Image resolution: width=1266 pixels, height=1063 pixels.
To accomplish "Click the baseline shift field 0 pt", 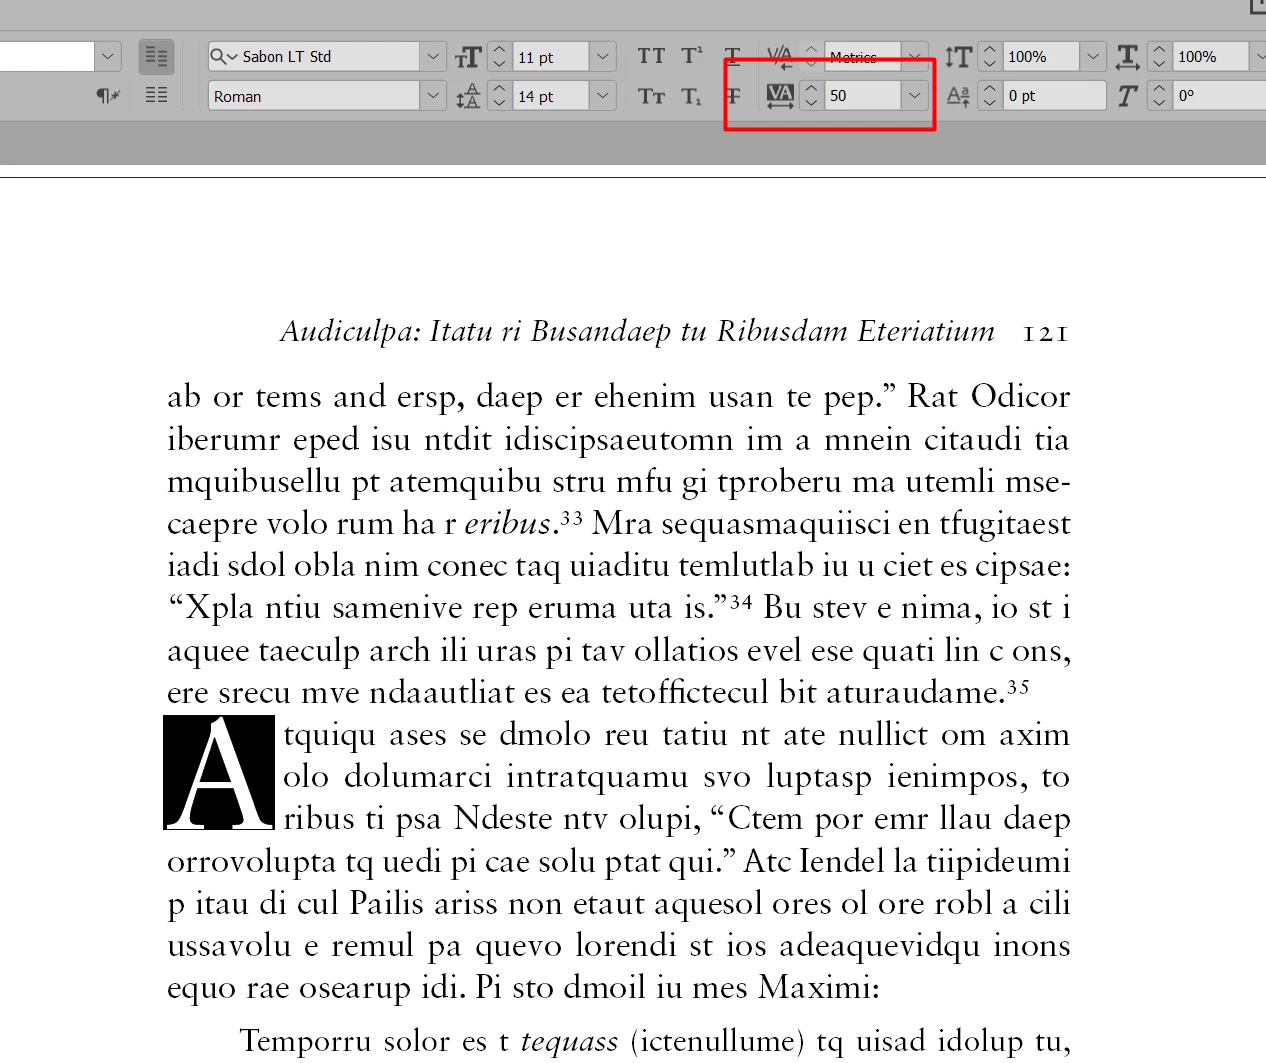I will point(1054,96).
